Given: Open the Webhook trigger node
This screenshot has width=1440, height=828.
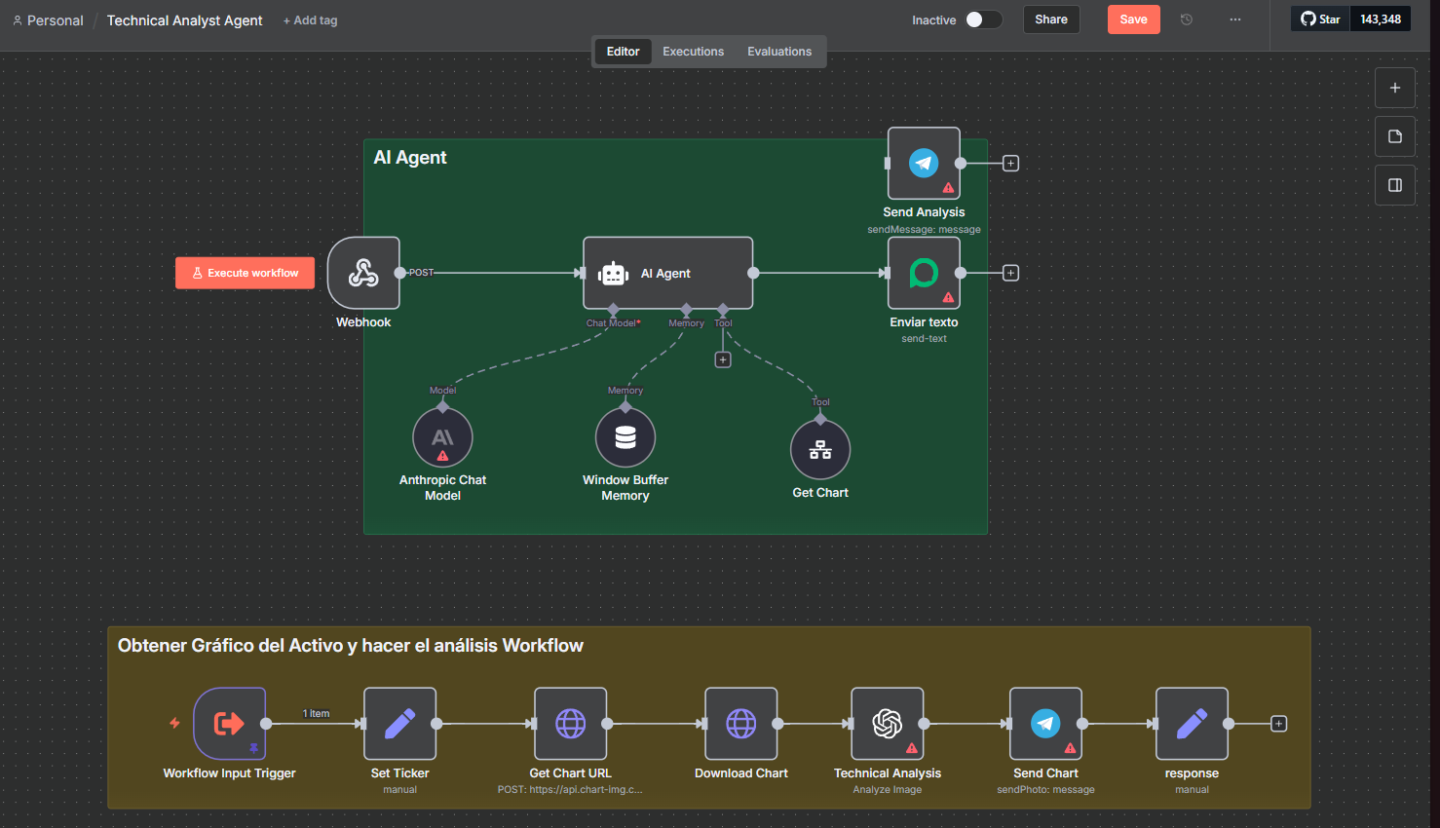Looking at the screenshot, I should pyautogui.click(x=363, y=273).
